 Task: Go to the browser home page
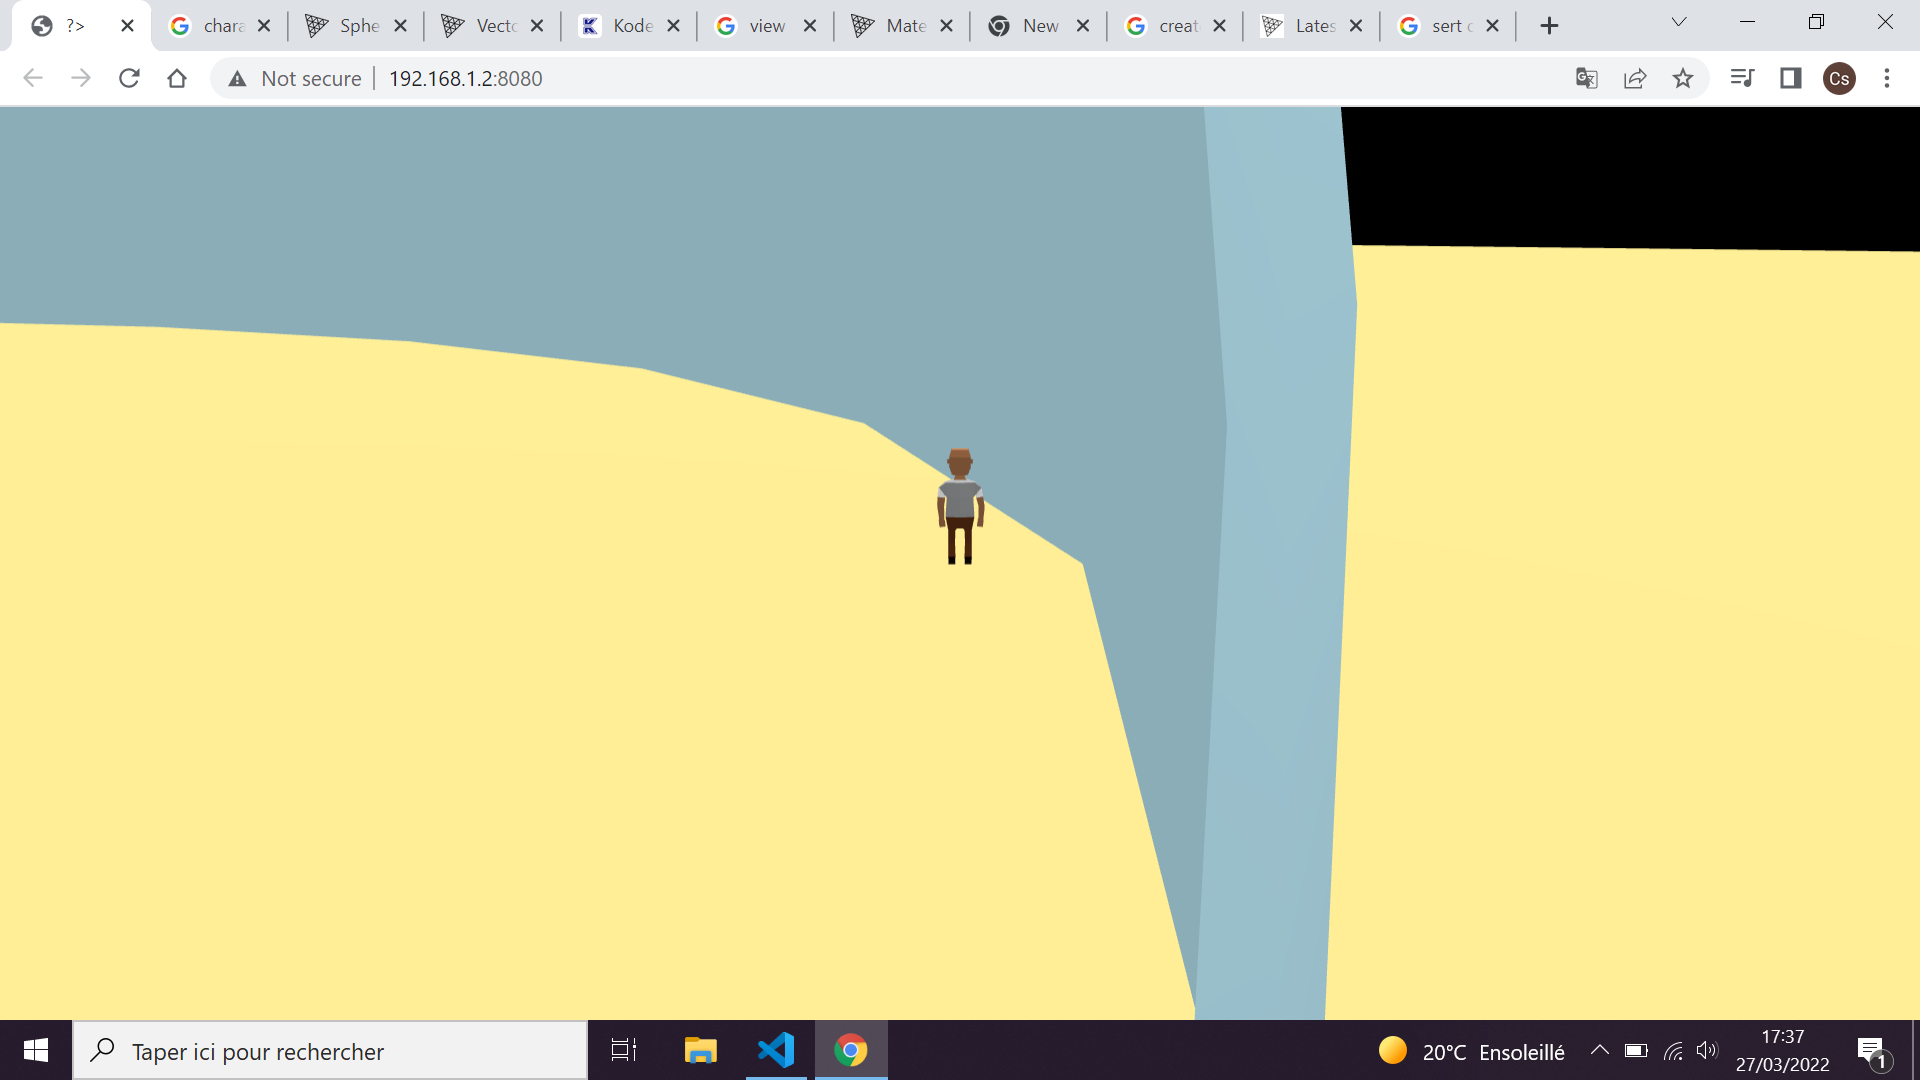pos(177,78)
